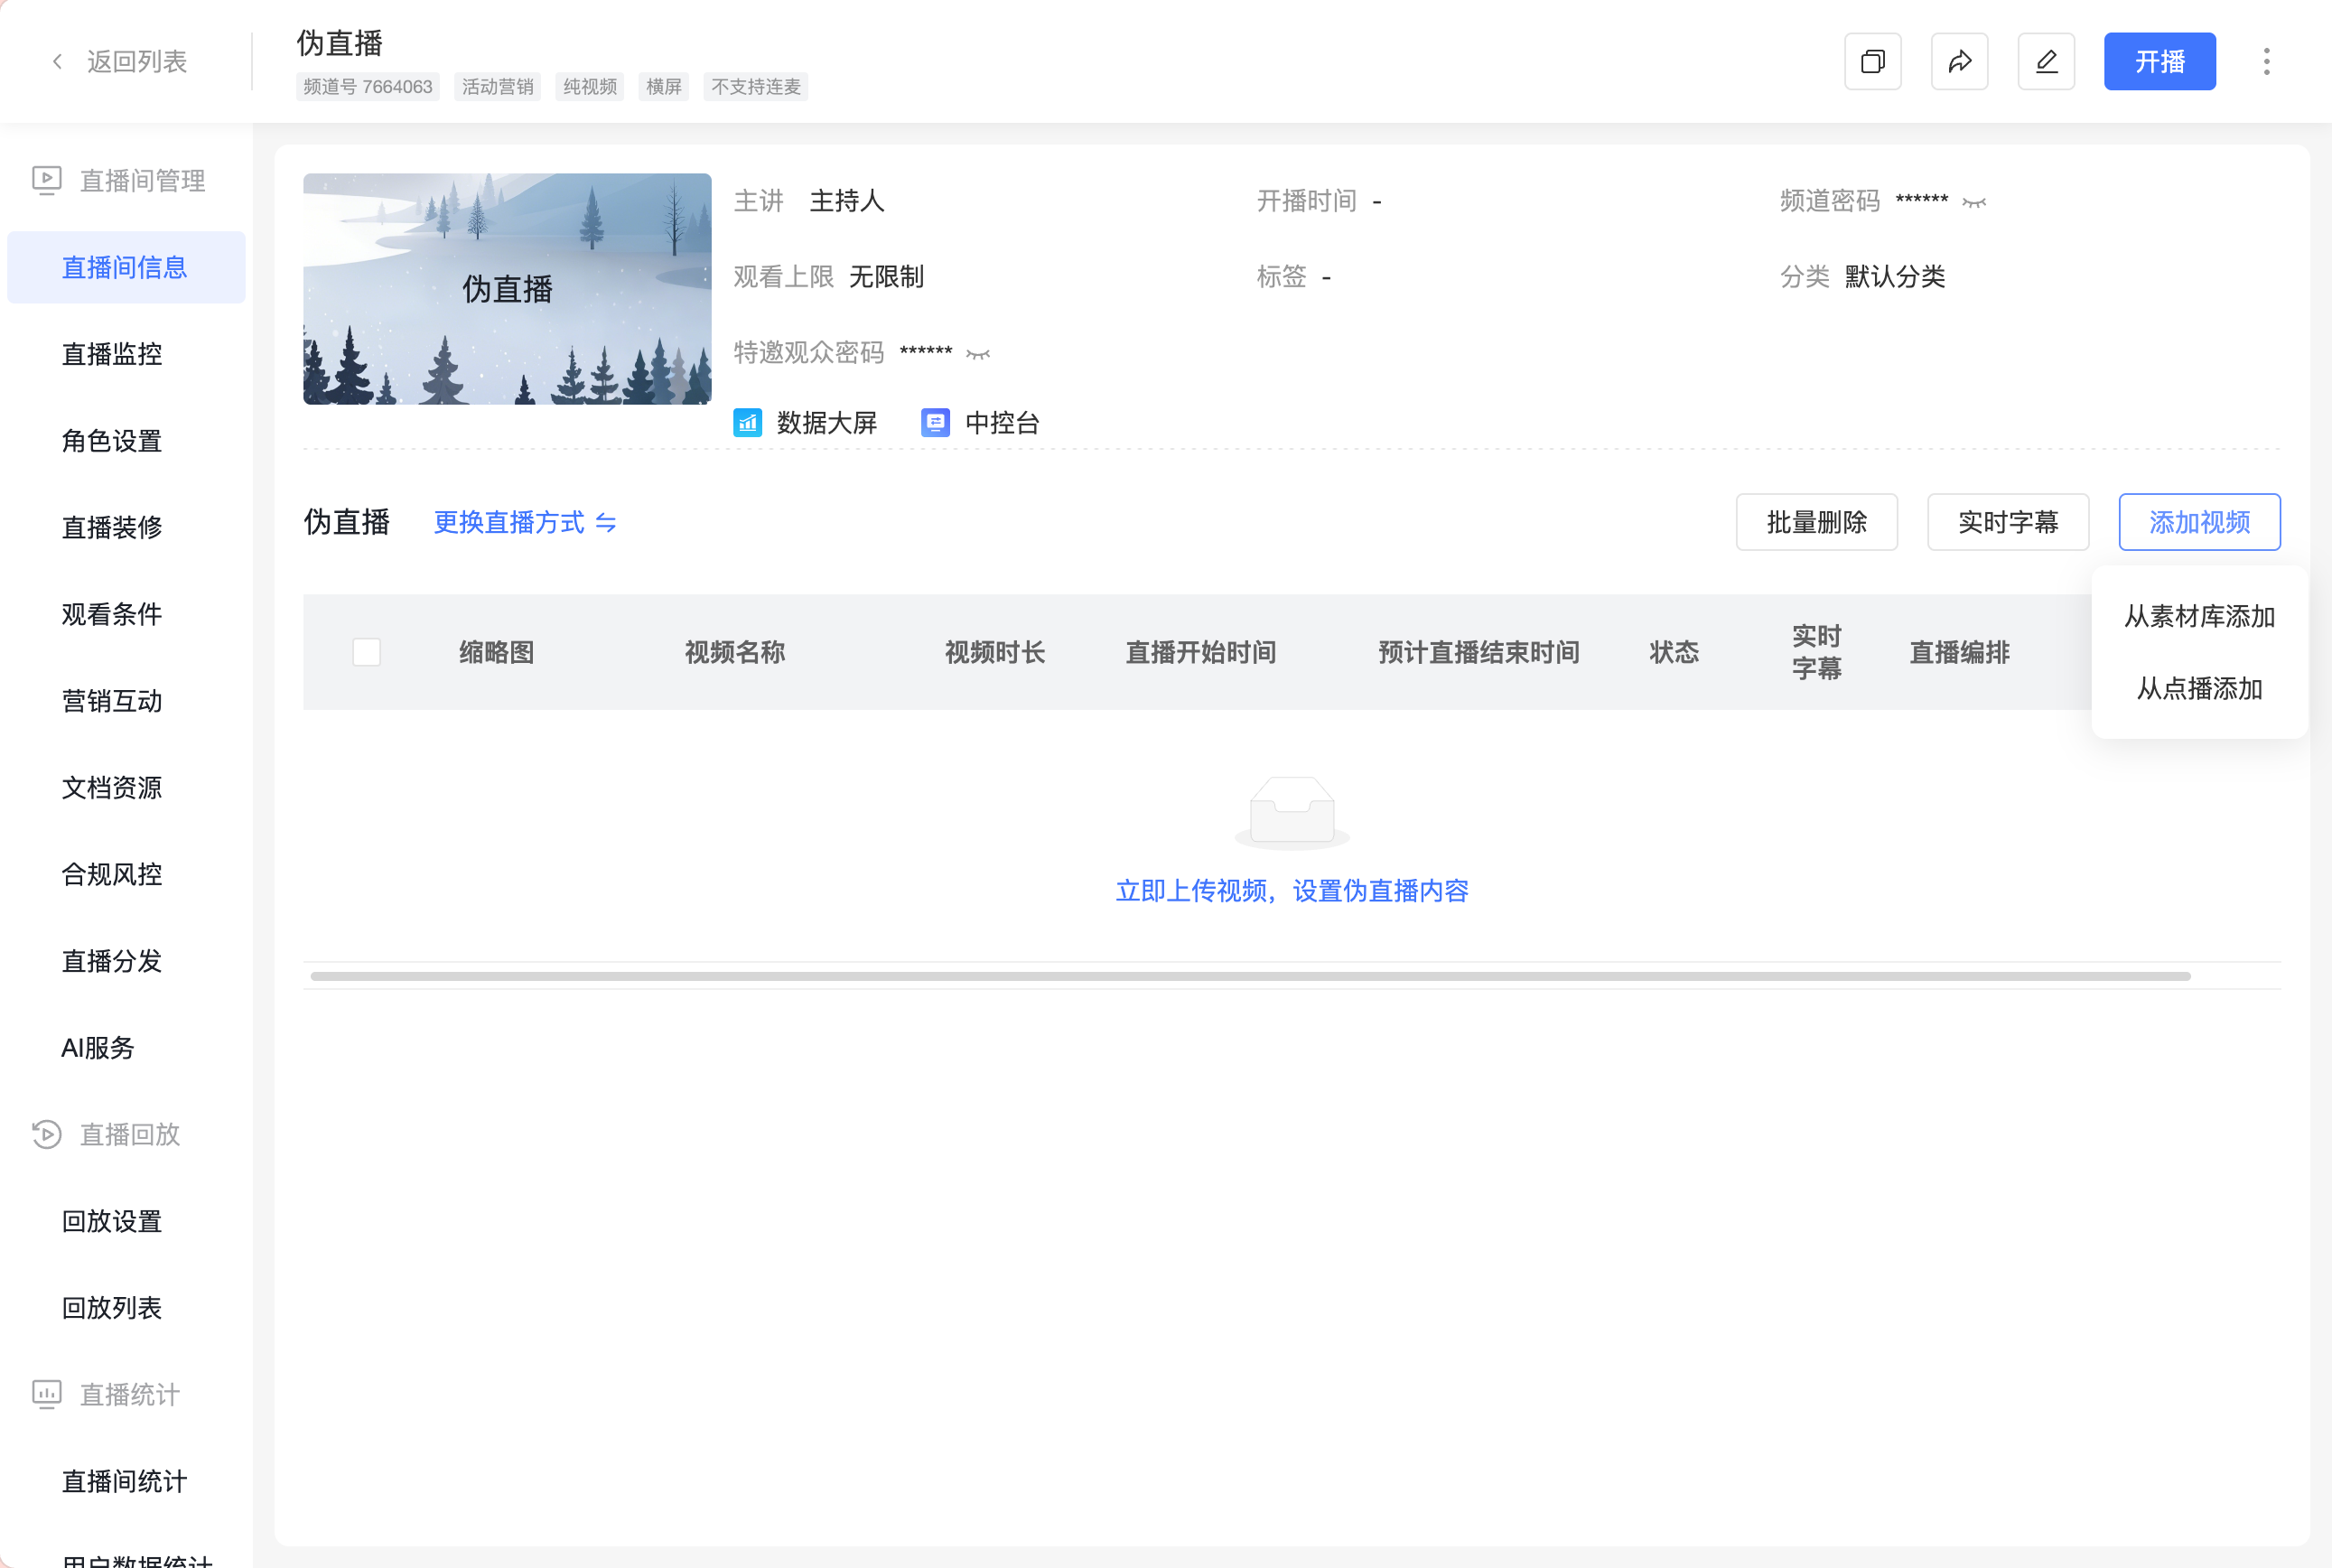
Task: Click the 视频名称 column header
Action: tap(735, 652)
